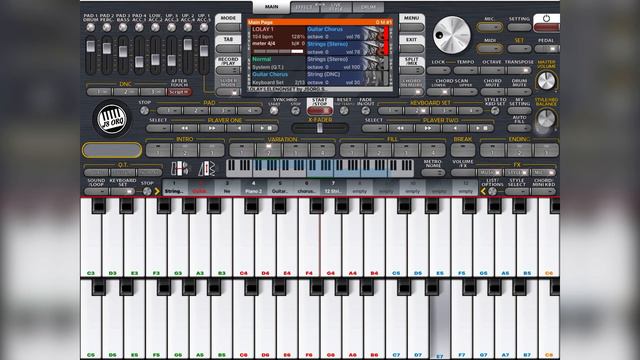640x360 pixels.
Task: Click the large silver data wheel
Action: point(451,35)
